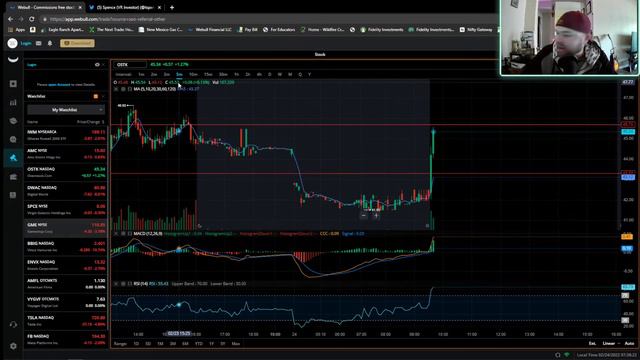
Task: Select the highlighted trade sidebar icon
Action: point(13,158)
